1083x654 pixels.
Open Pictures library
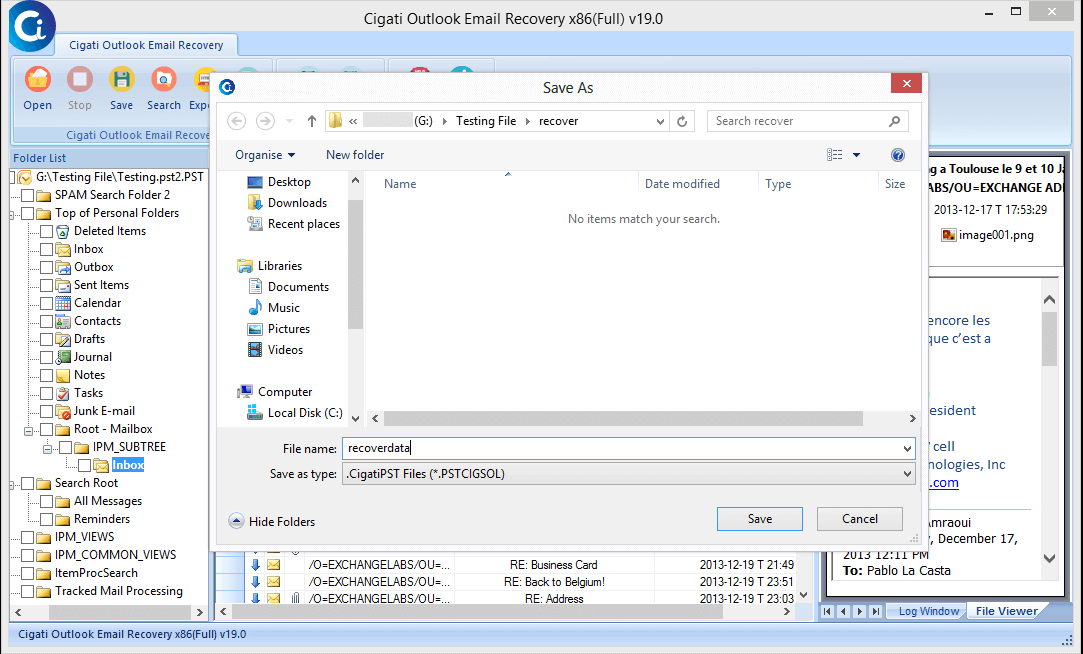pos(279,329)
